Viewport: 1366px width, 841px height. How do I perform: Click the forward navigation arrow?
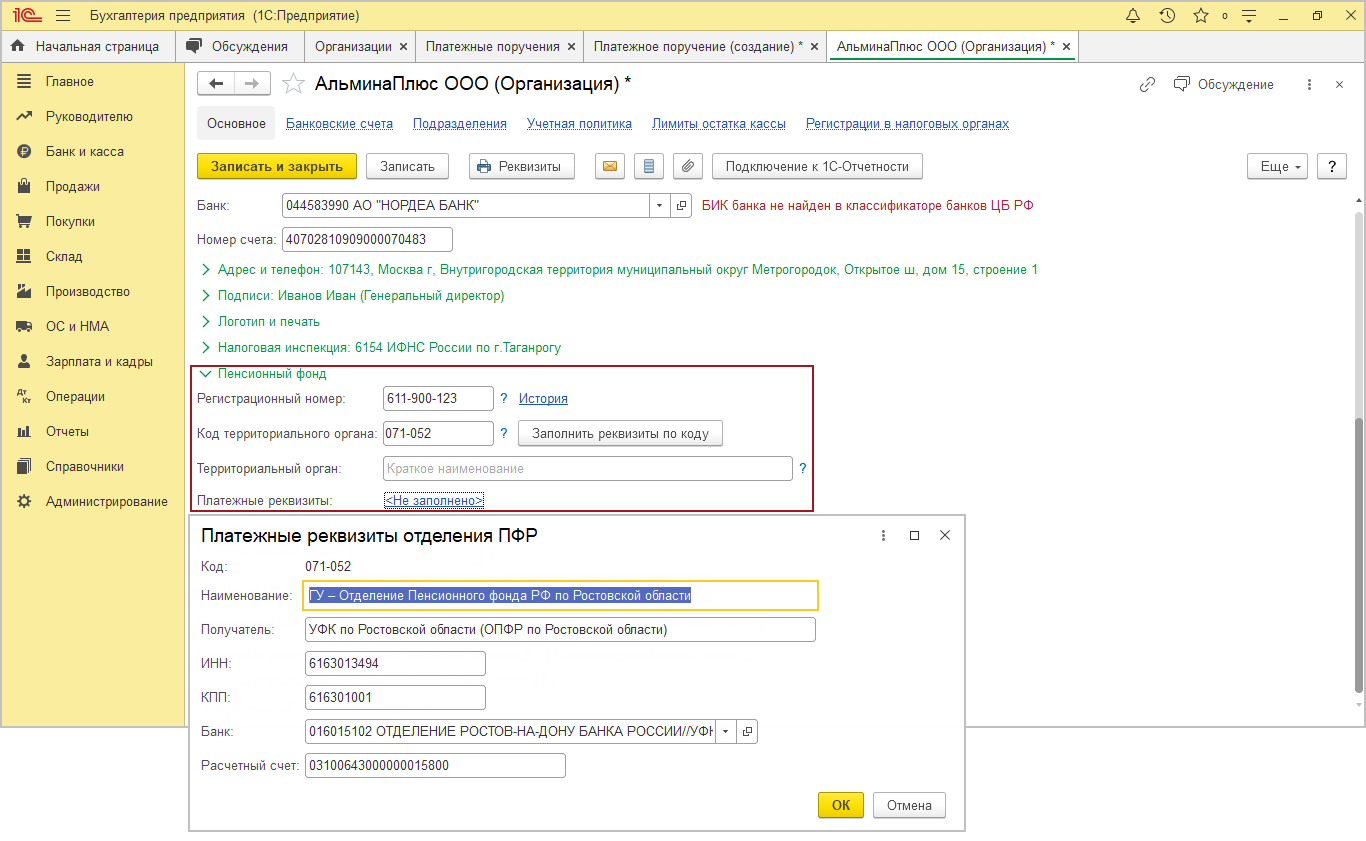252,84
